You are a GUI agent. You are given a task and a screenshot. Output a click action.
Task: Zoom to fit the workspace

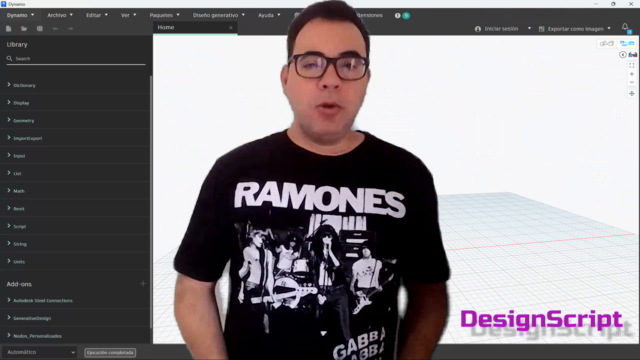[x=632, y=65]
